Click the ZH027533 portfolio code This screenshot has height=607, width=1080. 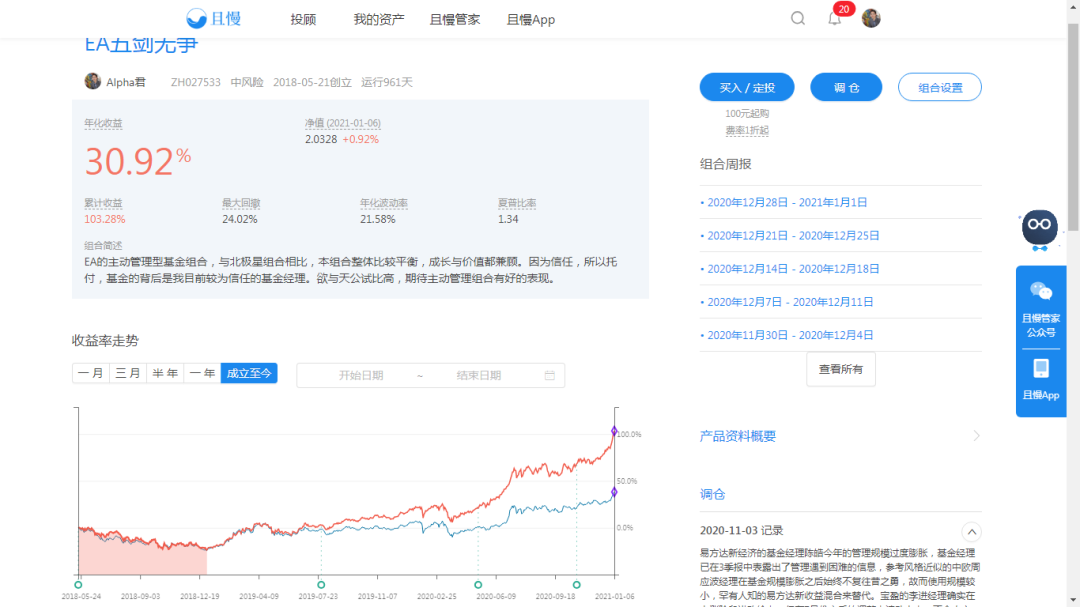pyautogui.click(x=196, y=82)
